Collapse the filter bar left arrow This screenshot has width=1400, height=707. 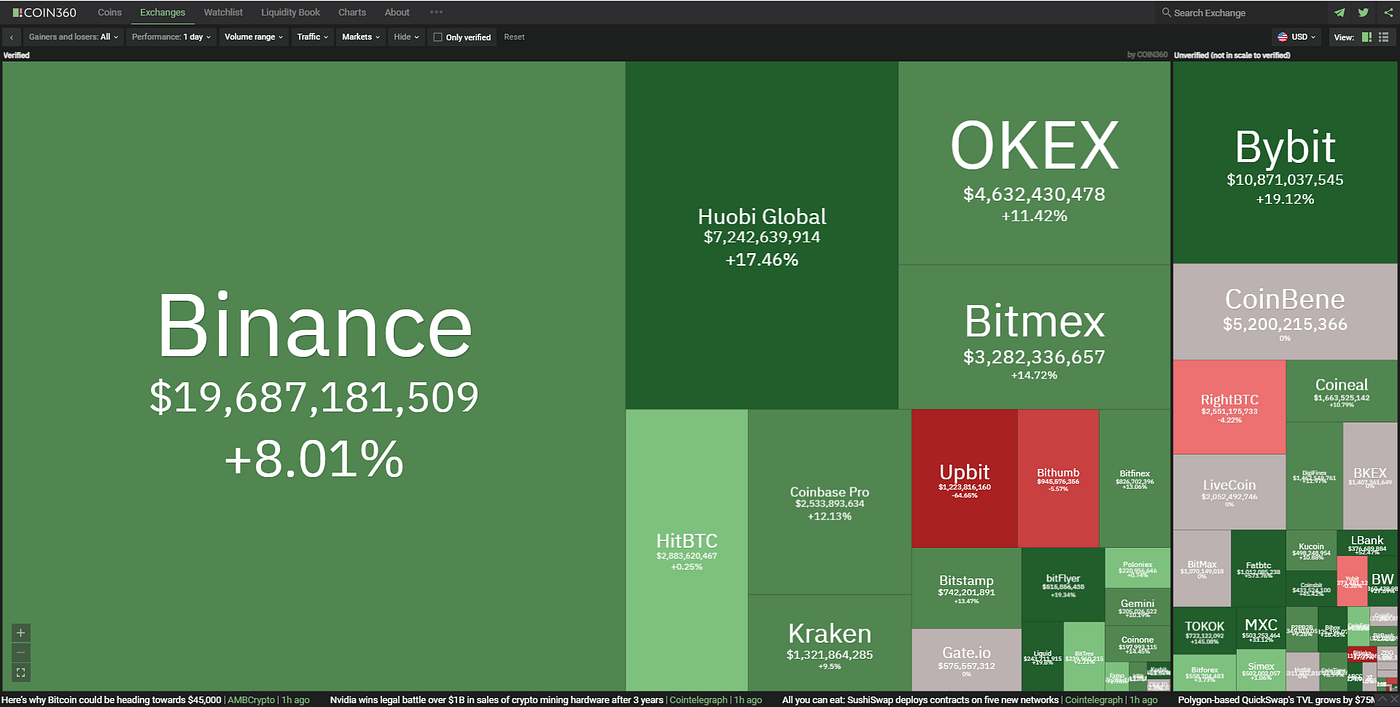tap(11, 37)
